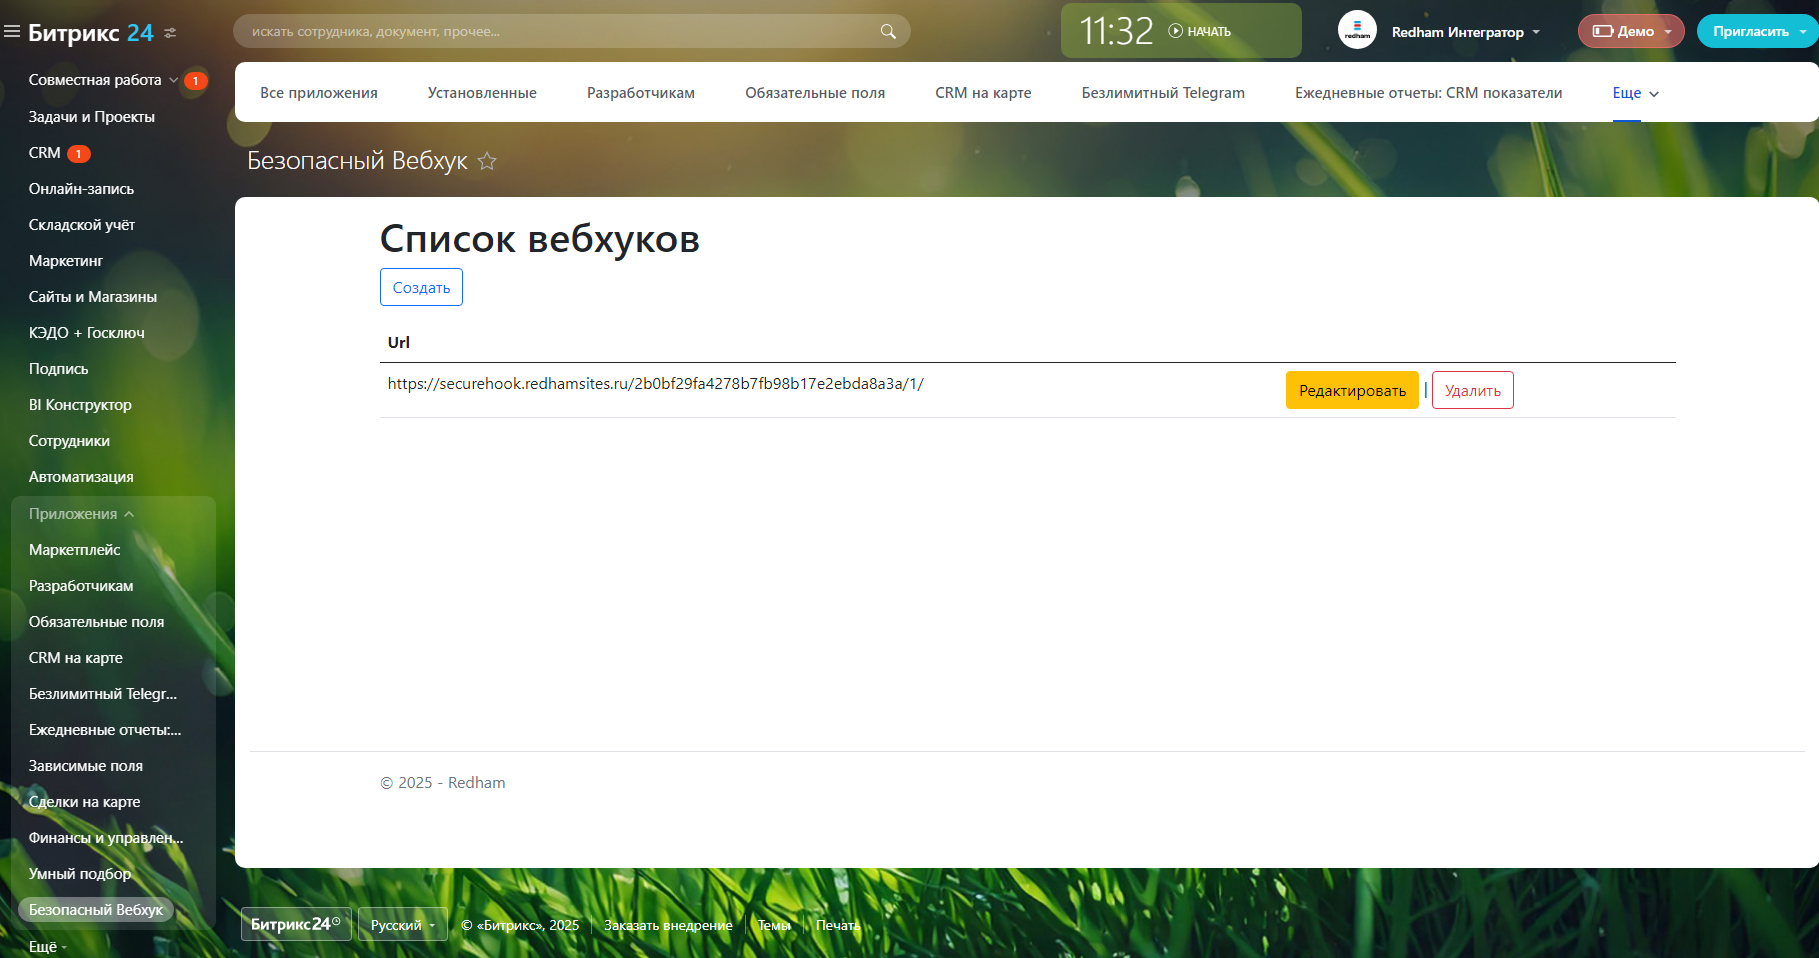The image size is (1819, 958).
Task: Open the Redham Интегратор user dropdown
Action: (x=1466, y=32)
